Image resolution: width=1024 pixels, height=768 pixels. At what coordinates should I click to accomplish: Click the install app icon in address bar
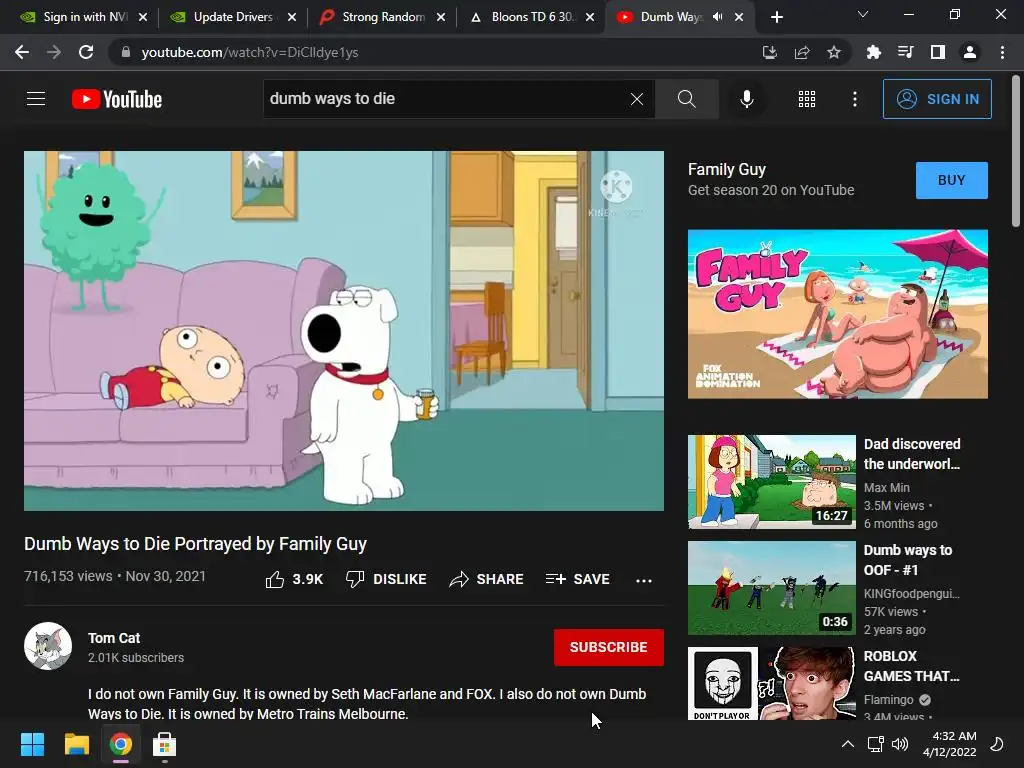(x=770, y=52)
